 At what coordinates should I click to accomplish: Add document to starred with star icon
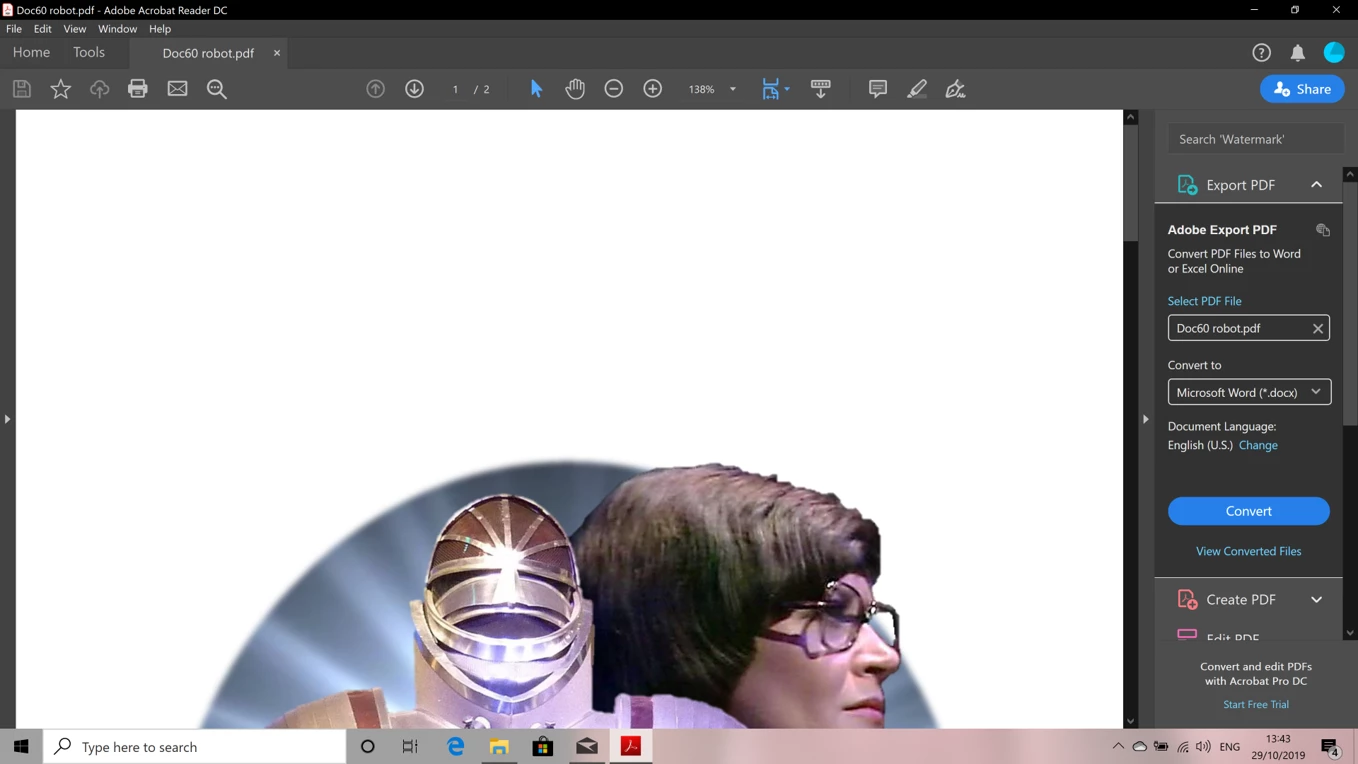point(60,89)
